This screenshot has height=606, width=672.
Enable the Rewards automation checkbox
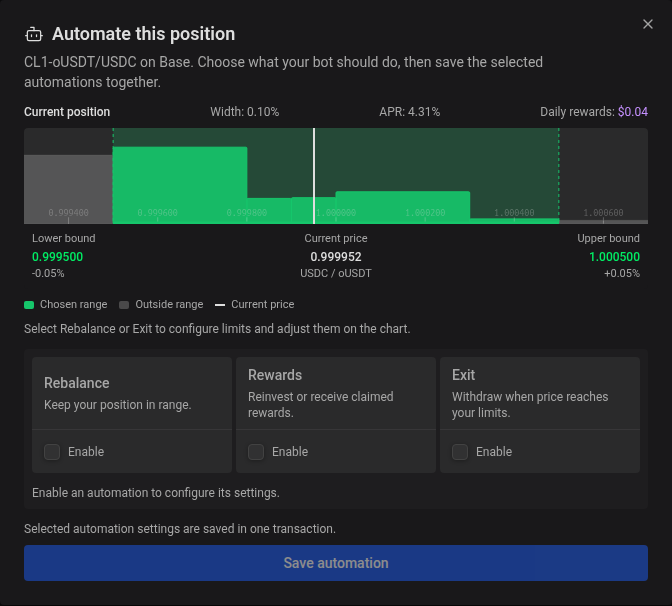coord(256,452)
